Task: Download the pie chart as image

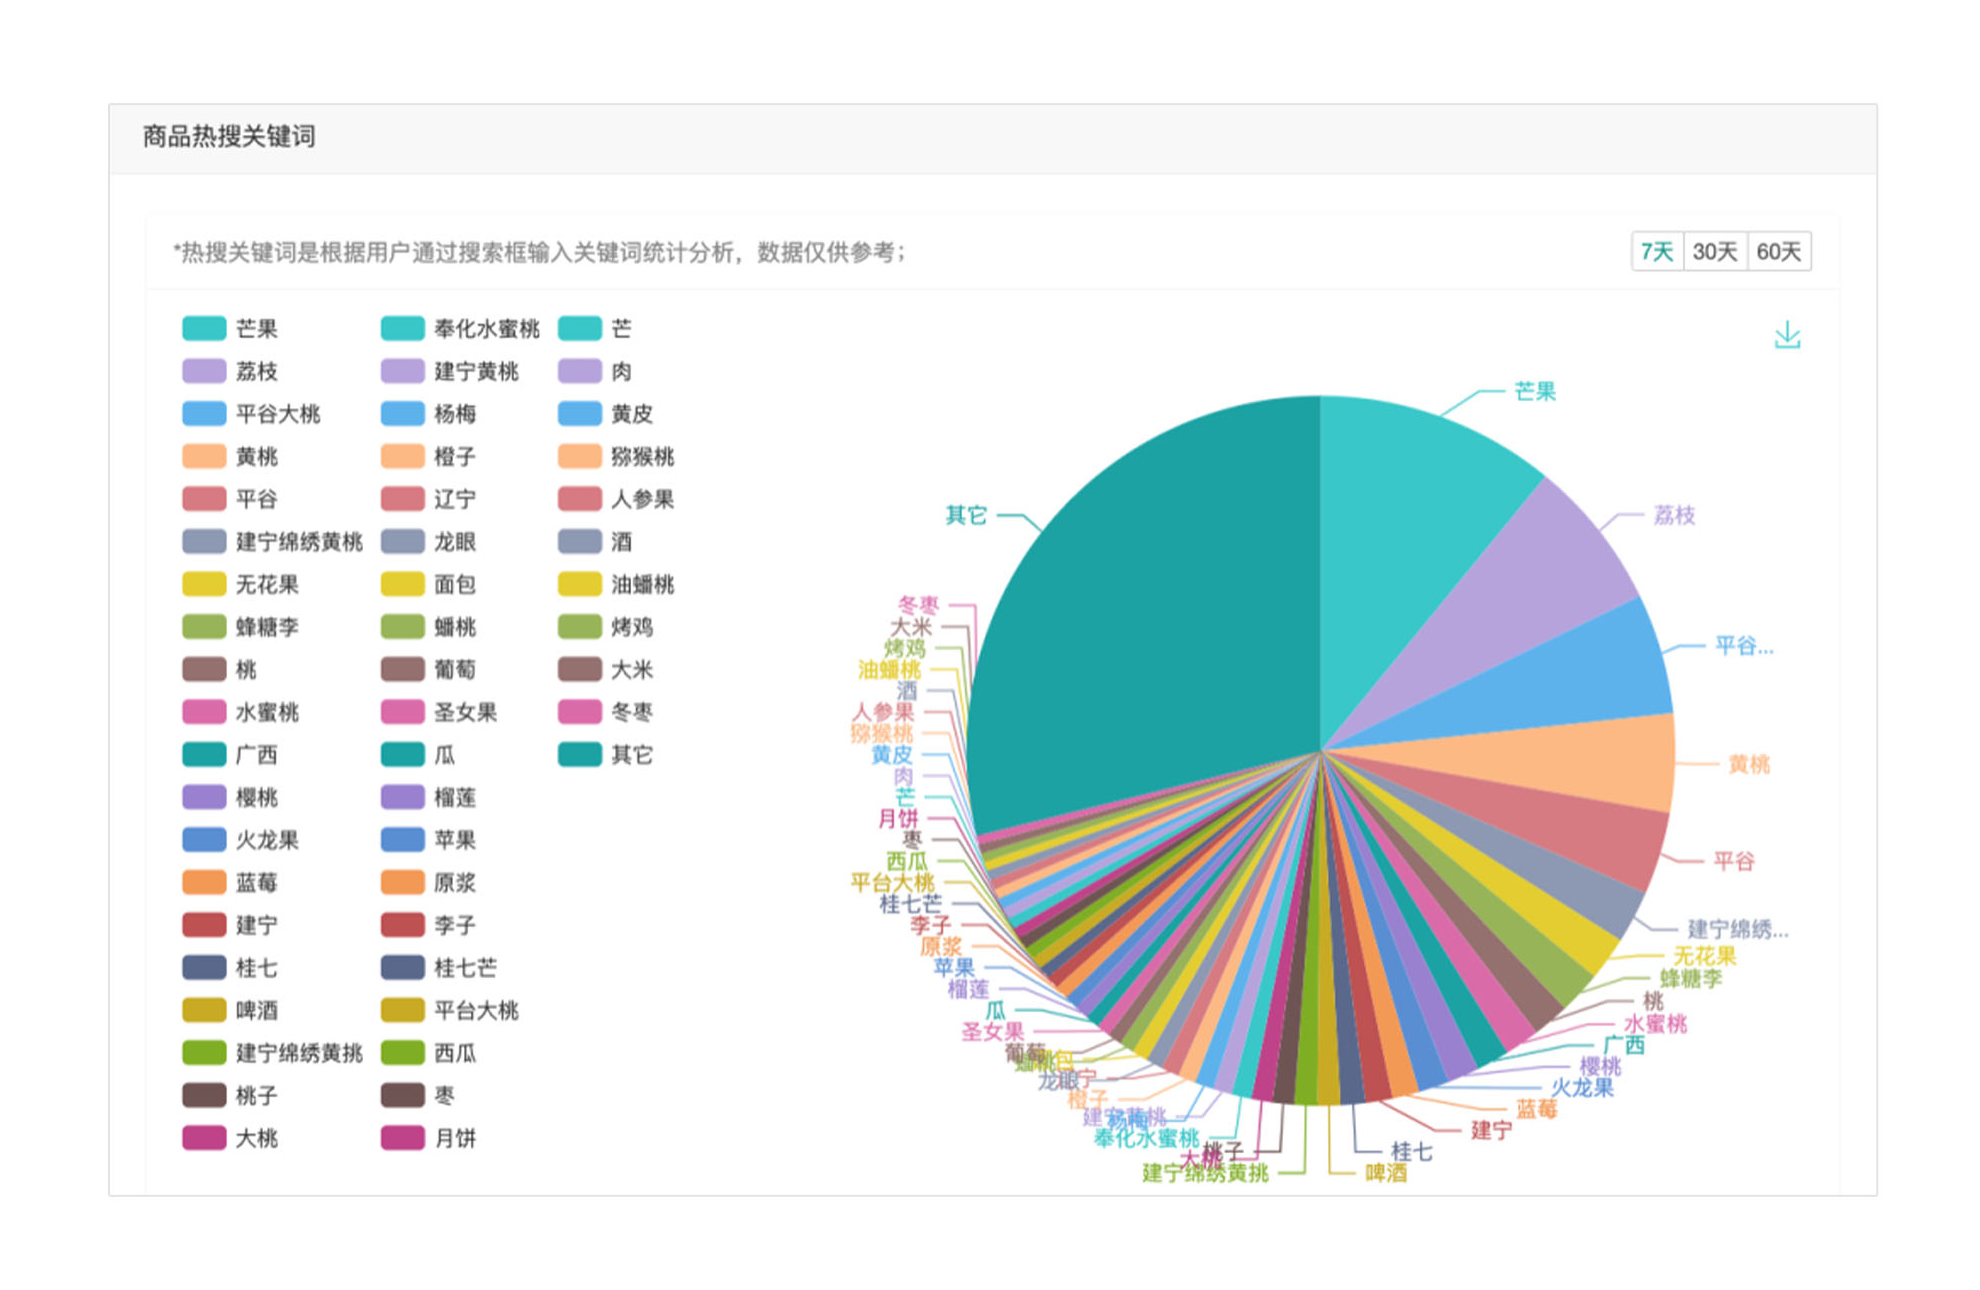Action: 1786,335
